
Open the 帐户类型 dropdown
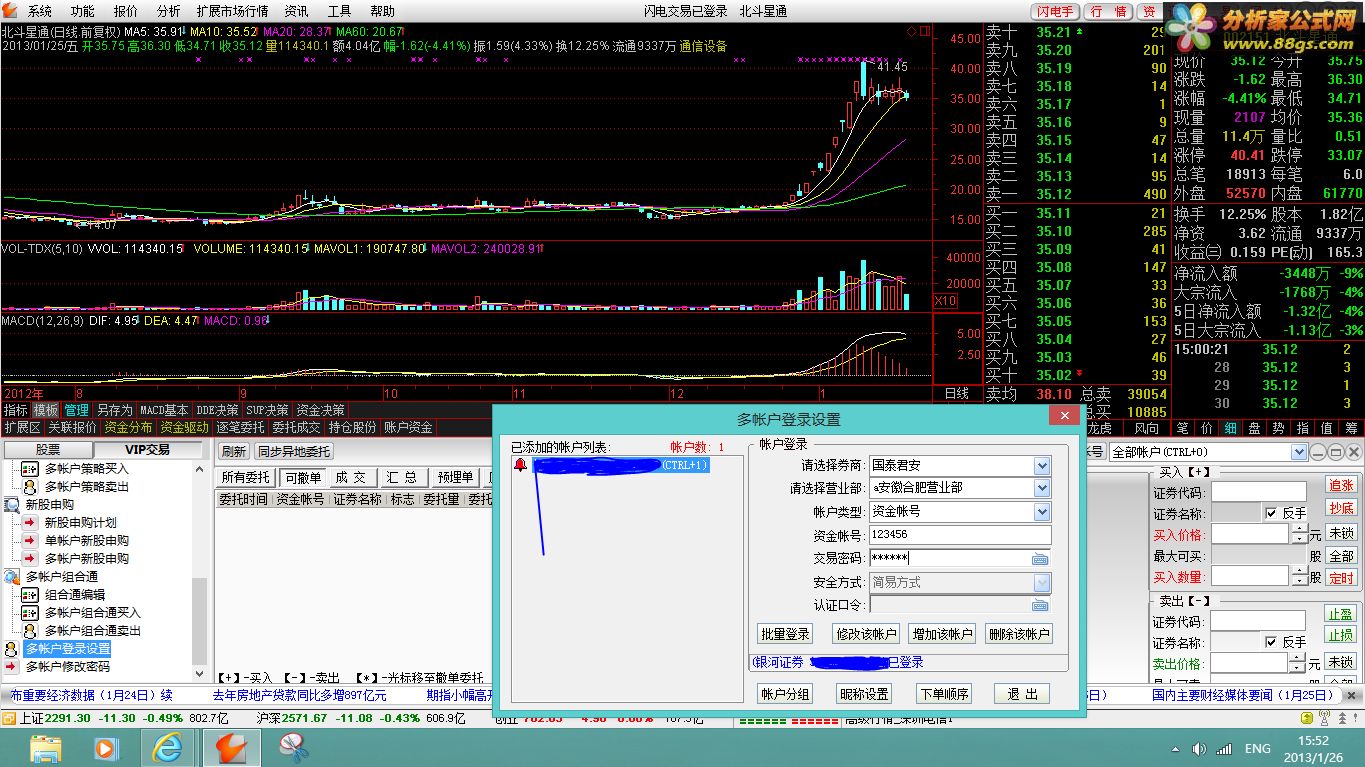pos(1042,511)
